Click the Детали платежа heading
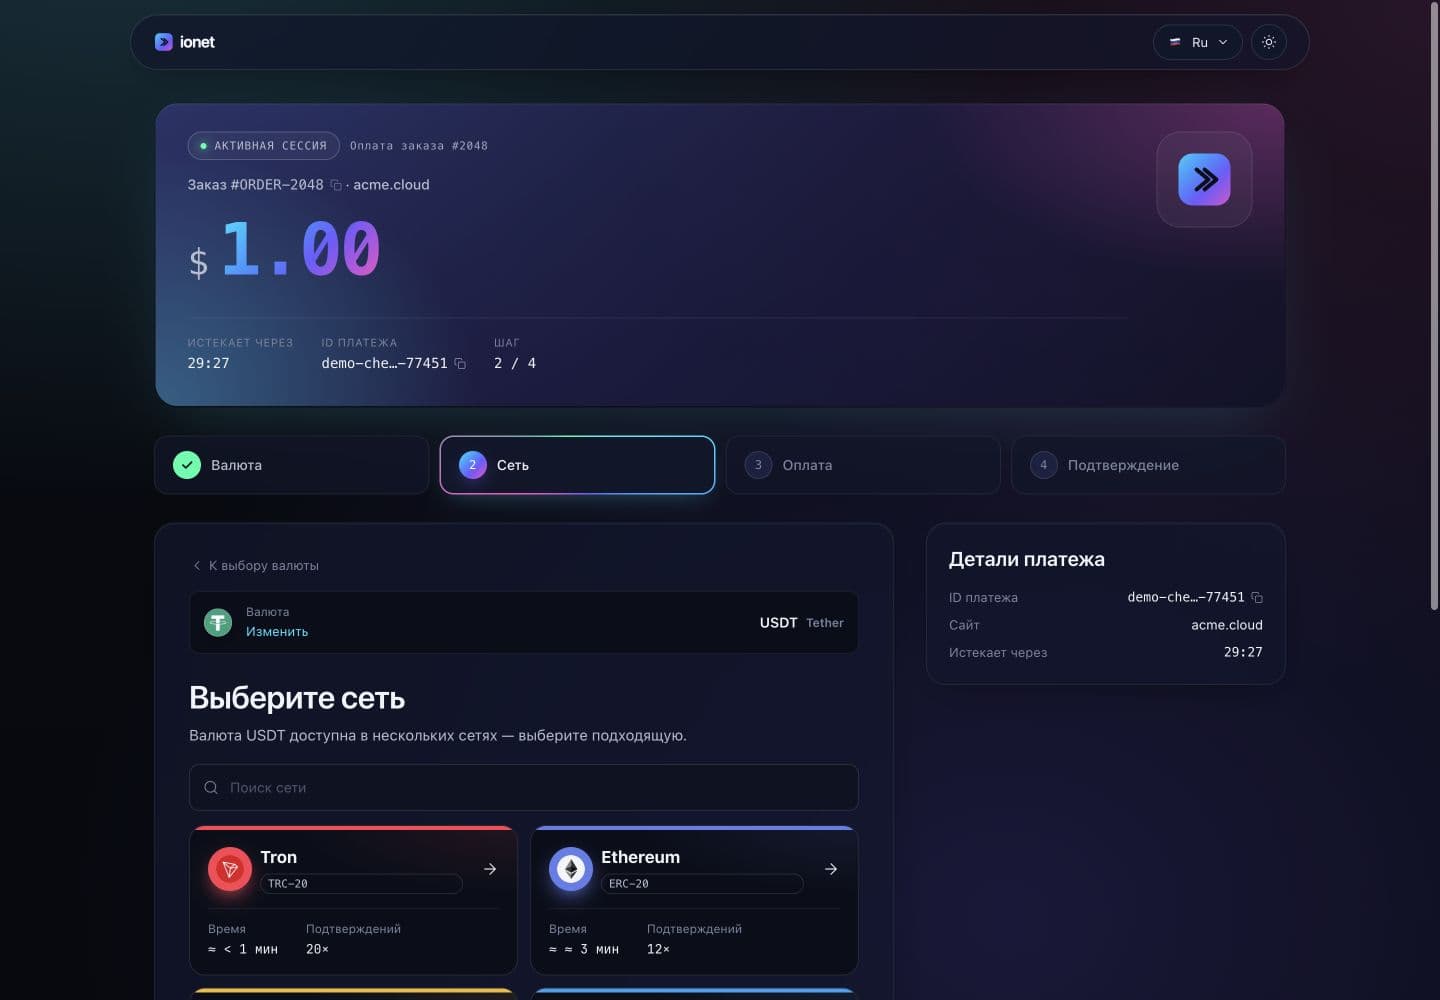1440x1000 pixels. [x=1027, y=560]
